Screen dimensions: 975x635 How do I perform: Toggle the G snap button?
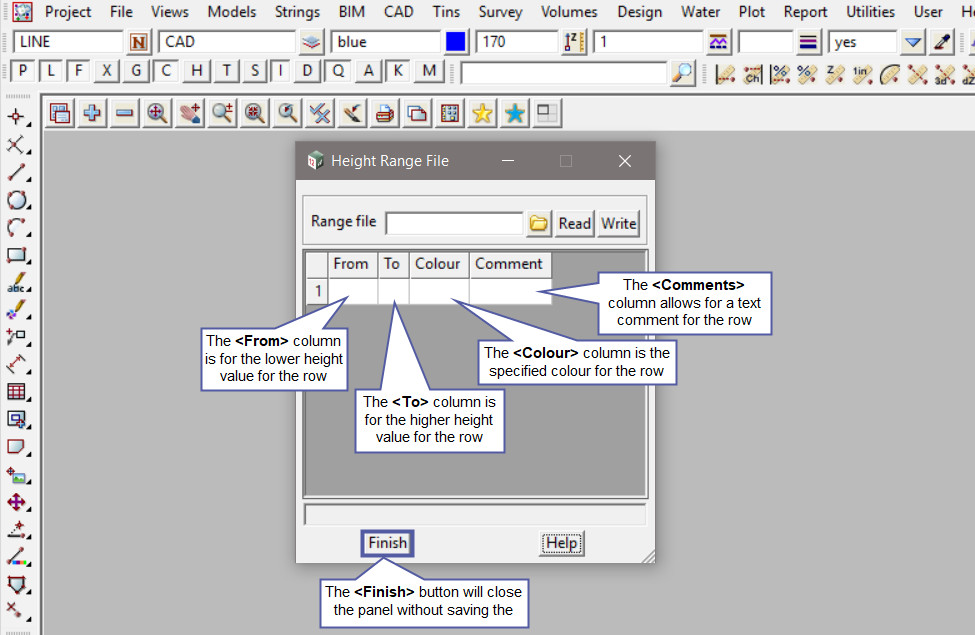(x=136, y=71)
